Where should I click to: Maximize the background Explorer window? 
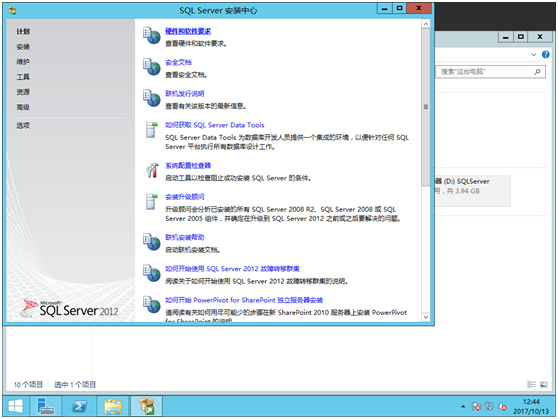point(521,37)
